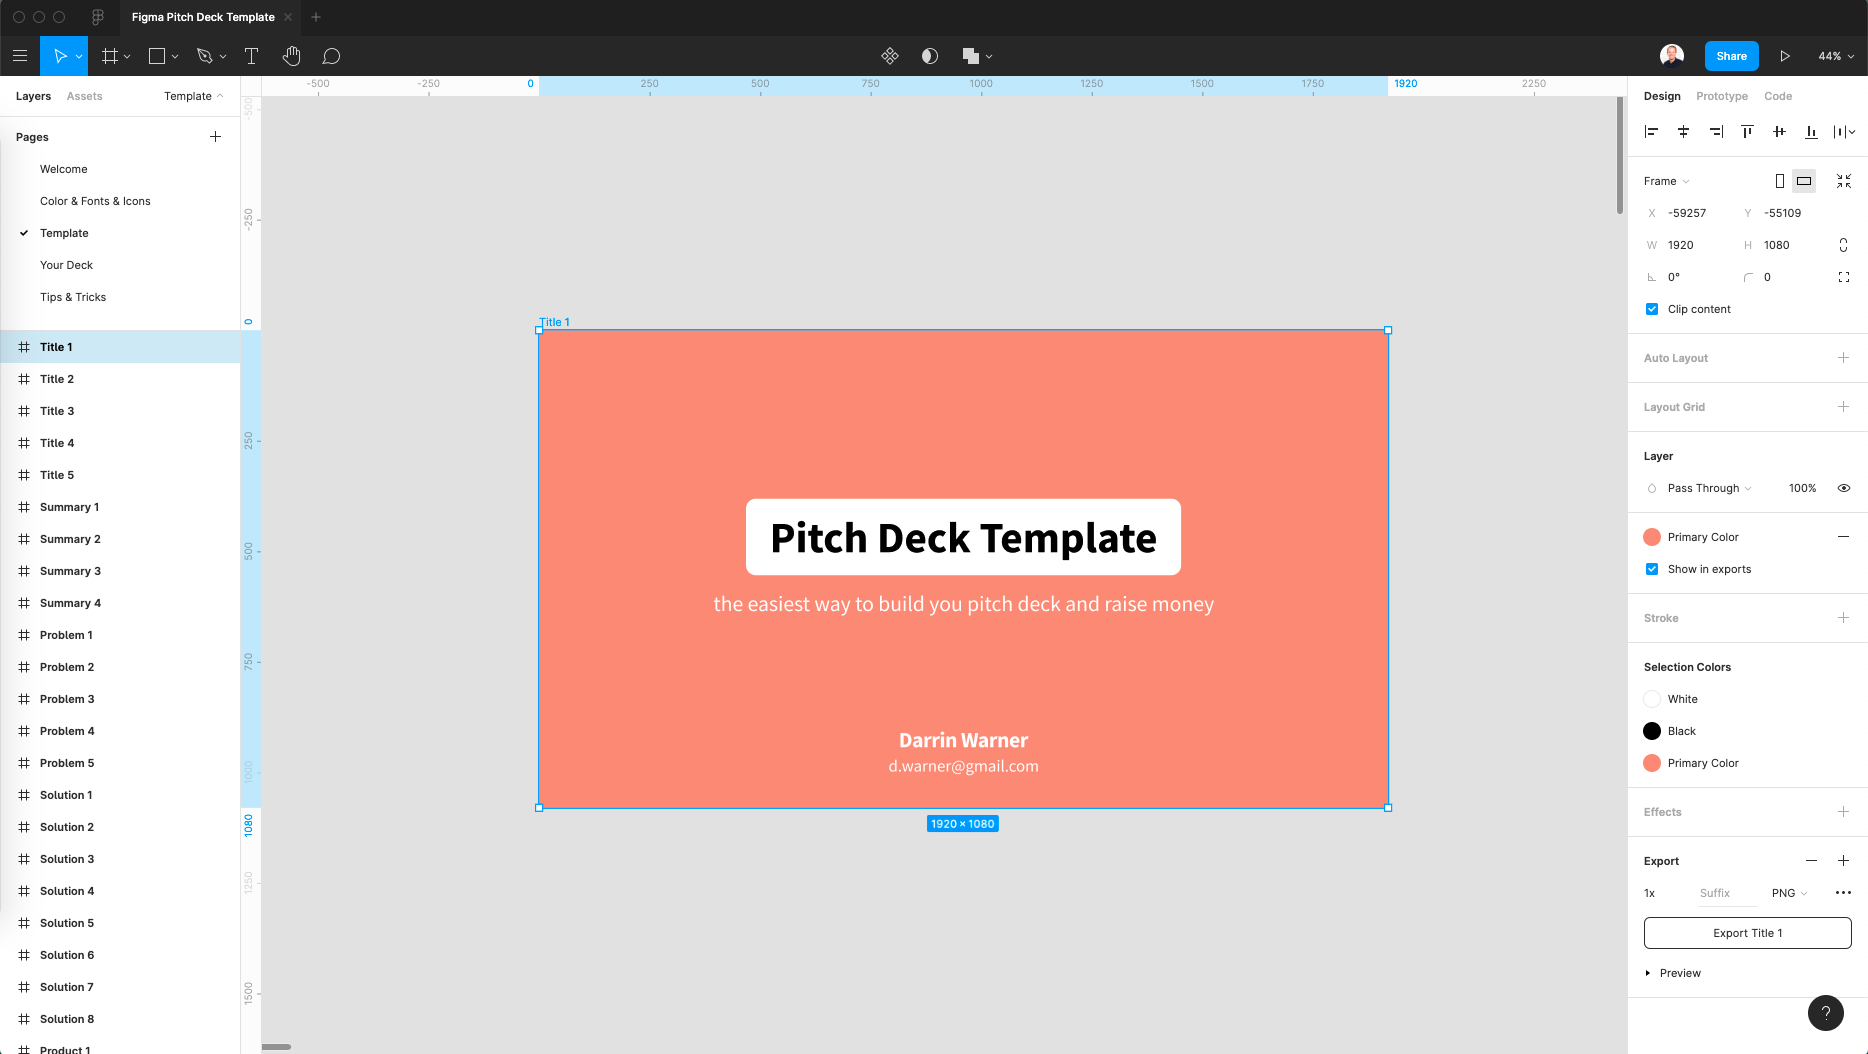Click the Create component icon

pyautogui.click(x=890, y=56)
